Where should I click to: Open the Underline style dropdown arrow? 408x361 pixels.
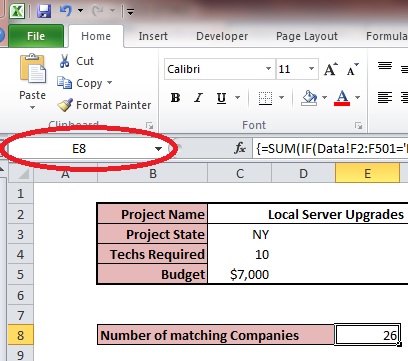[x=237, y=98]
